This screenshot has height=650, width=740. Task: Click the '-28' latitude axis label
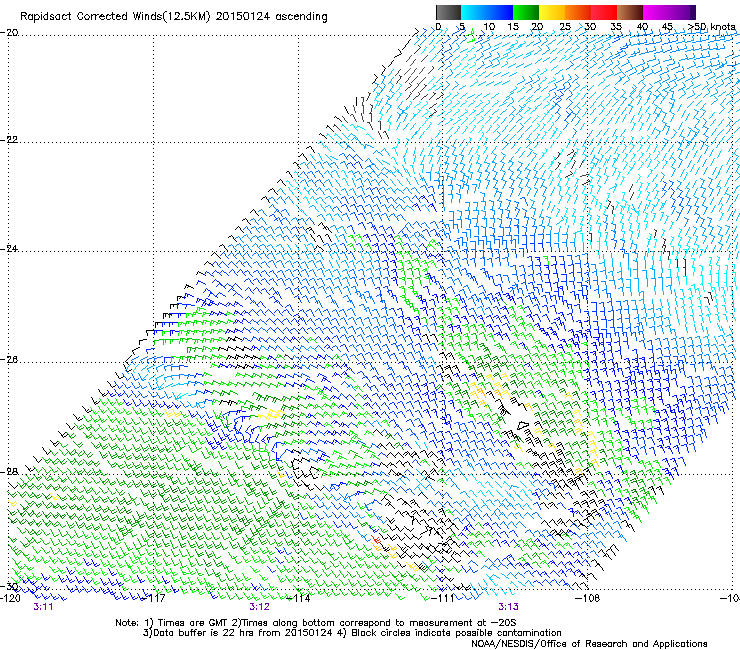click(9, 471)
